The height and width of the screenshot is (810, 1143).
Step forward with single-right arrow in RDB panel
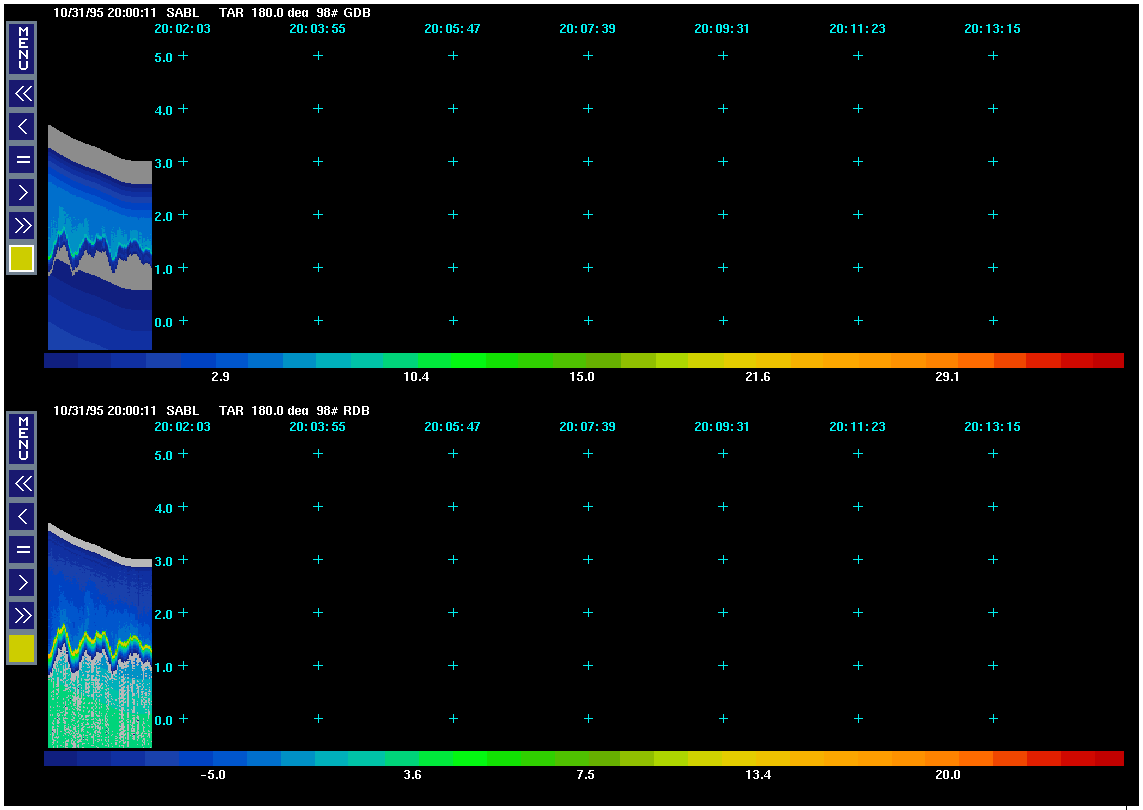click(22, 582)
